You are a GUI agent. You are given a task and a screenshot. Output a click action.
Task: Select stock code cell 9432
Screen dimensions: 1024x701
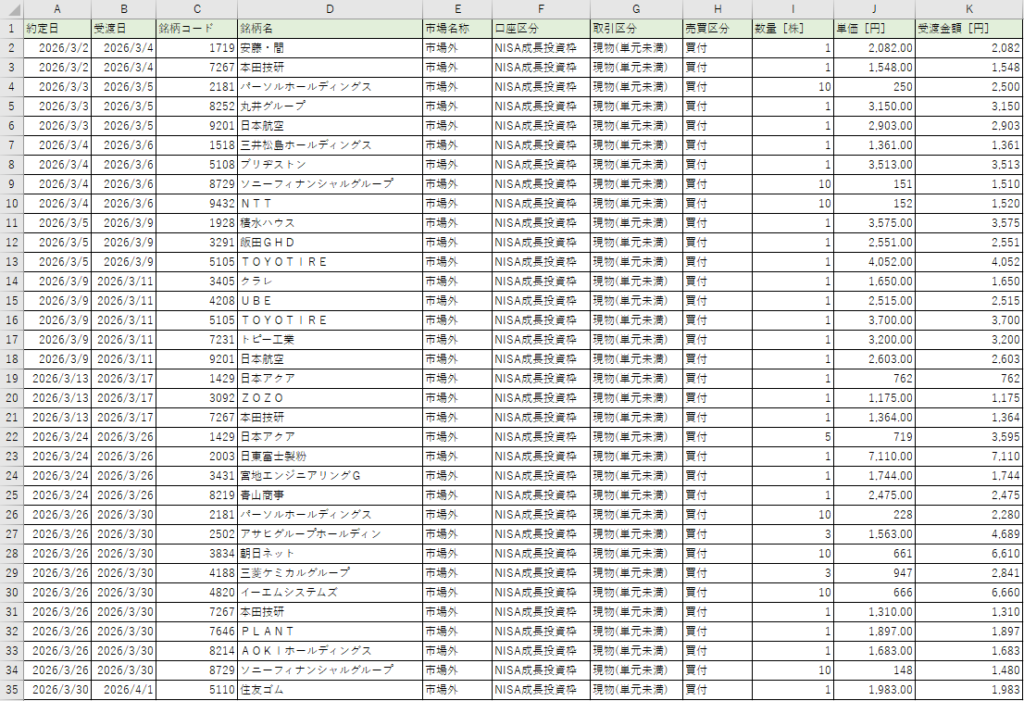point(196,203)
